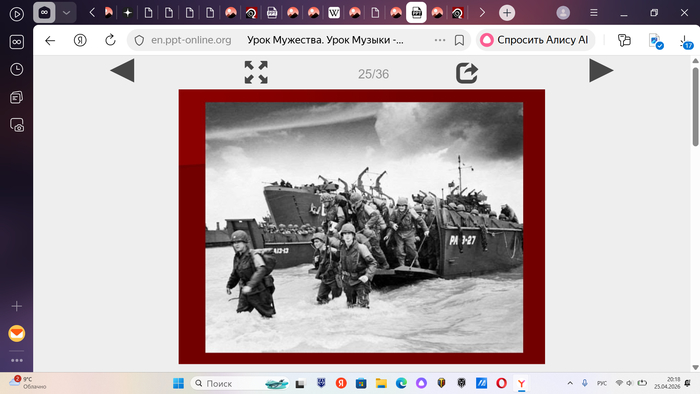Open Alice assistant in taskbar
The width and height of the screenshot is (700, 394).
[421, 383]
